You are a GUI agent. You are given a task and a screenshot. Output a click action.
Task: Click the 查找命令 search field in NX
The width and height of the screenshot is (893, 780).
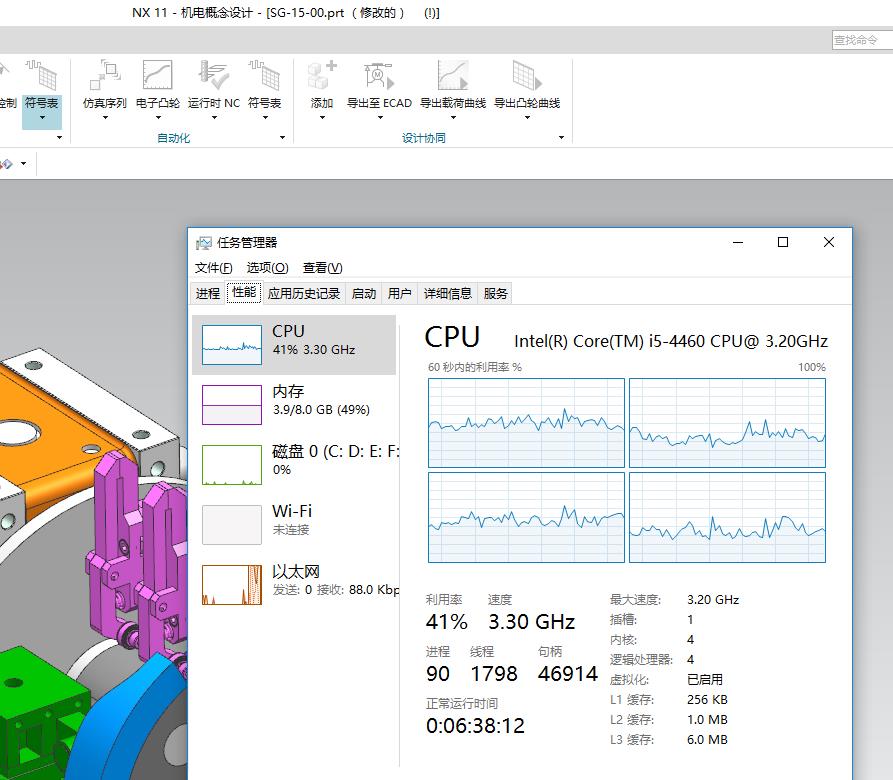click(x=862, y=40)
